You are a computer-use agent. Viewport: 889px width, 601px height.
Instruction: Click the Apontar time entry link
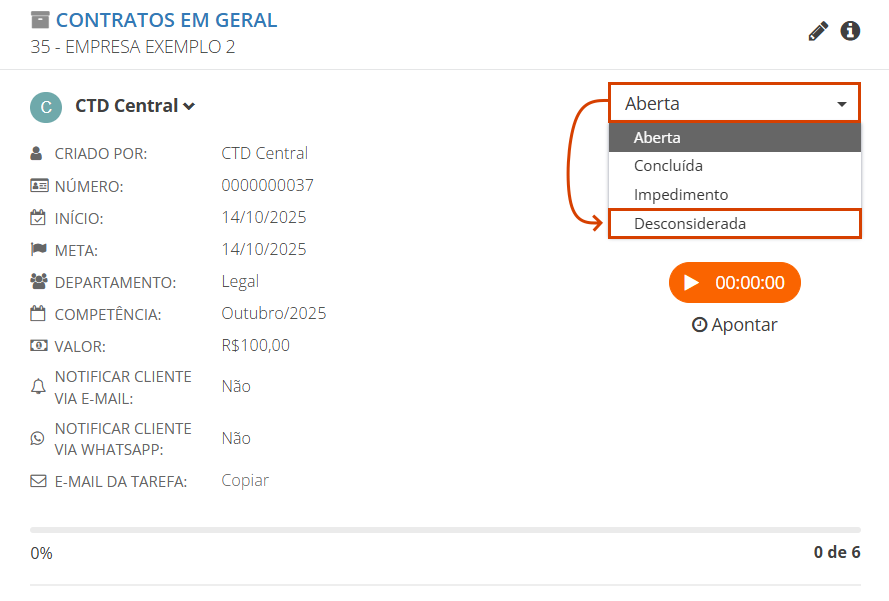734,325
